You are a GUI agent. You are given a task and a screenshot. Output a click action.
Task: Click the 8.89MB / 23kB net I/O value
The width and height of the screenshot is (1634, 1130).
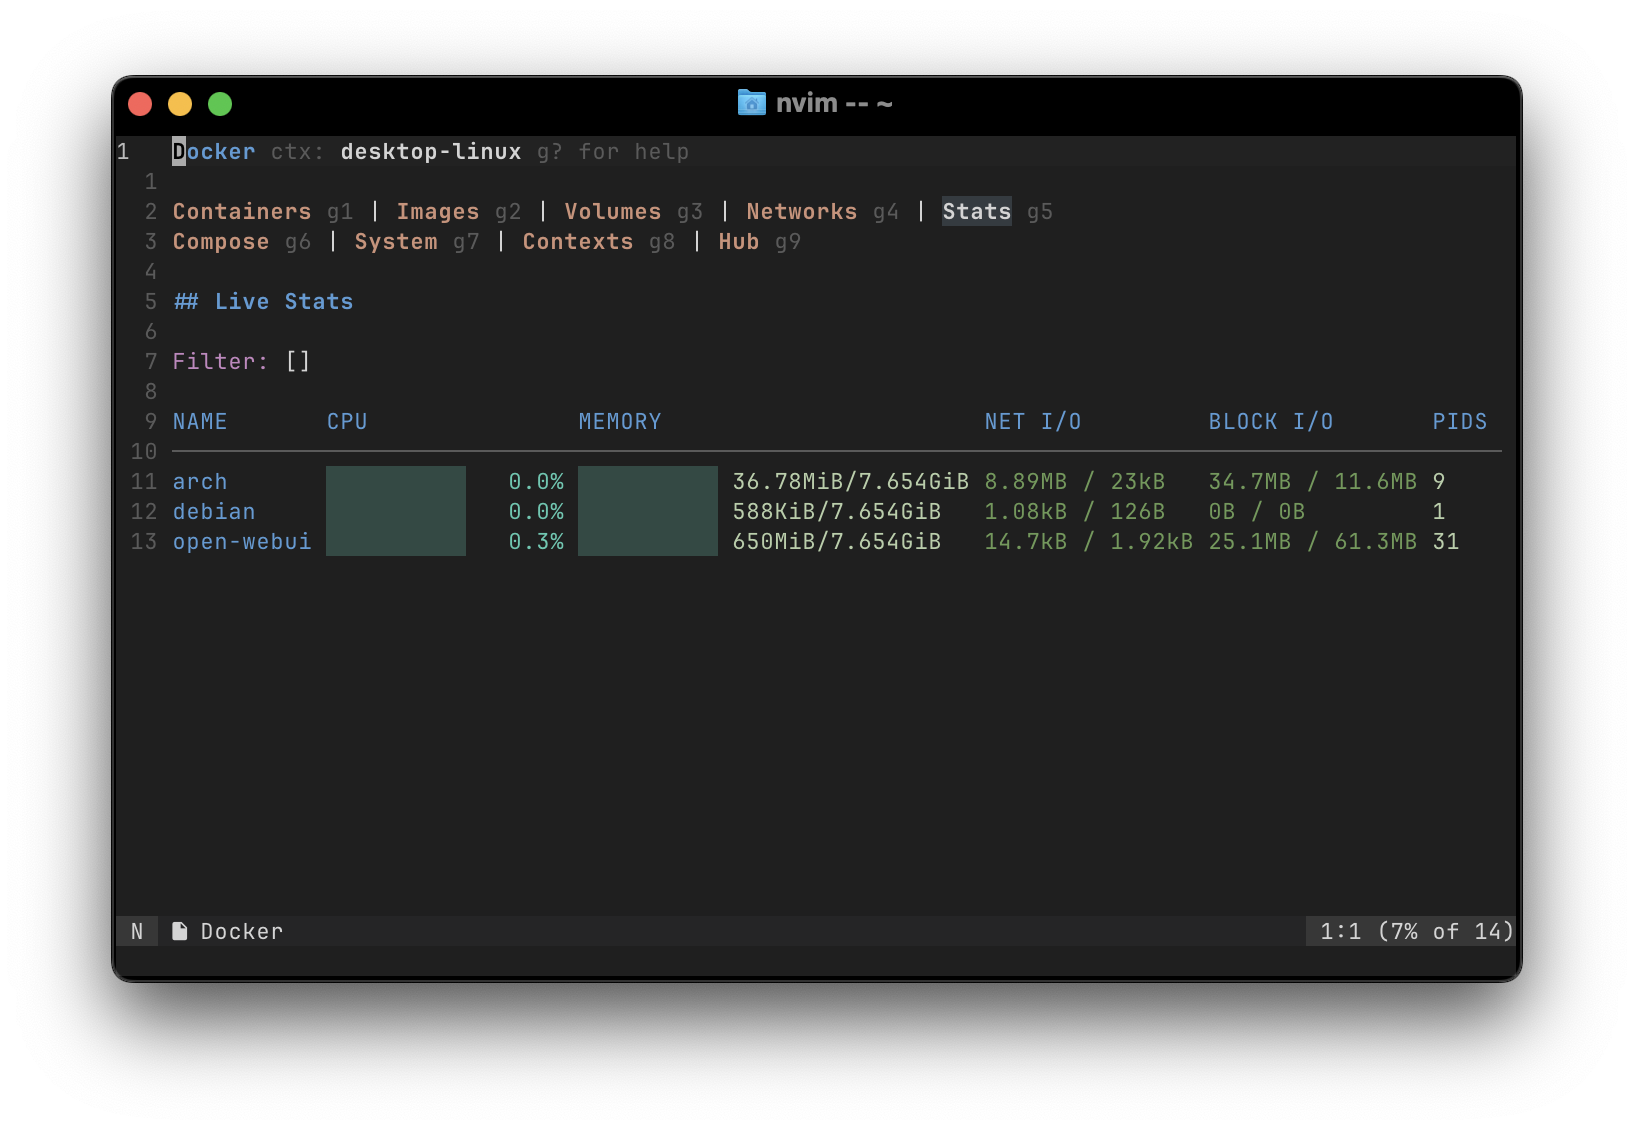click(1075, 482)
